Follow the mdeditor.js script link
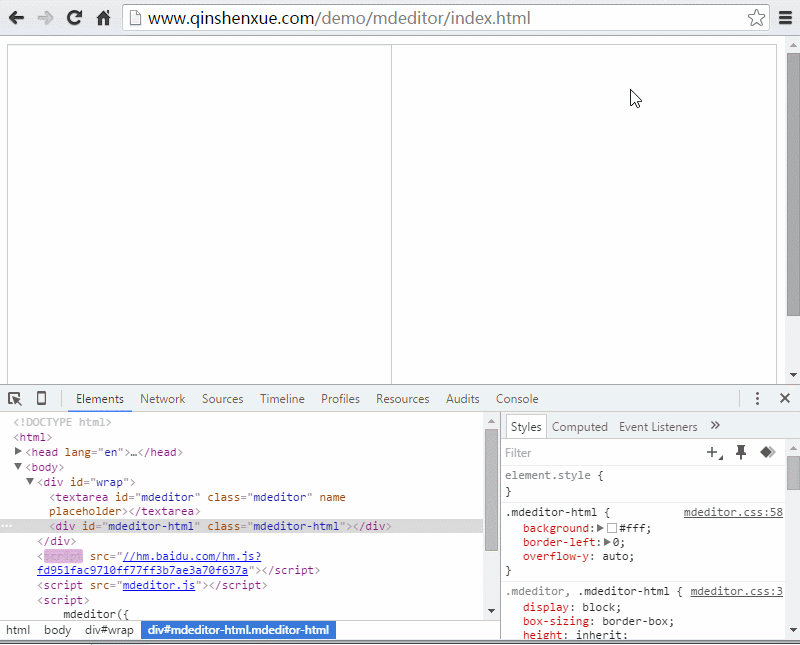800x645 pixels. pos(159,585)
